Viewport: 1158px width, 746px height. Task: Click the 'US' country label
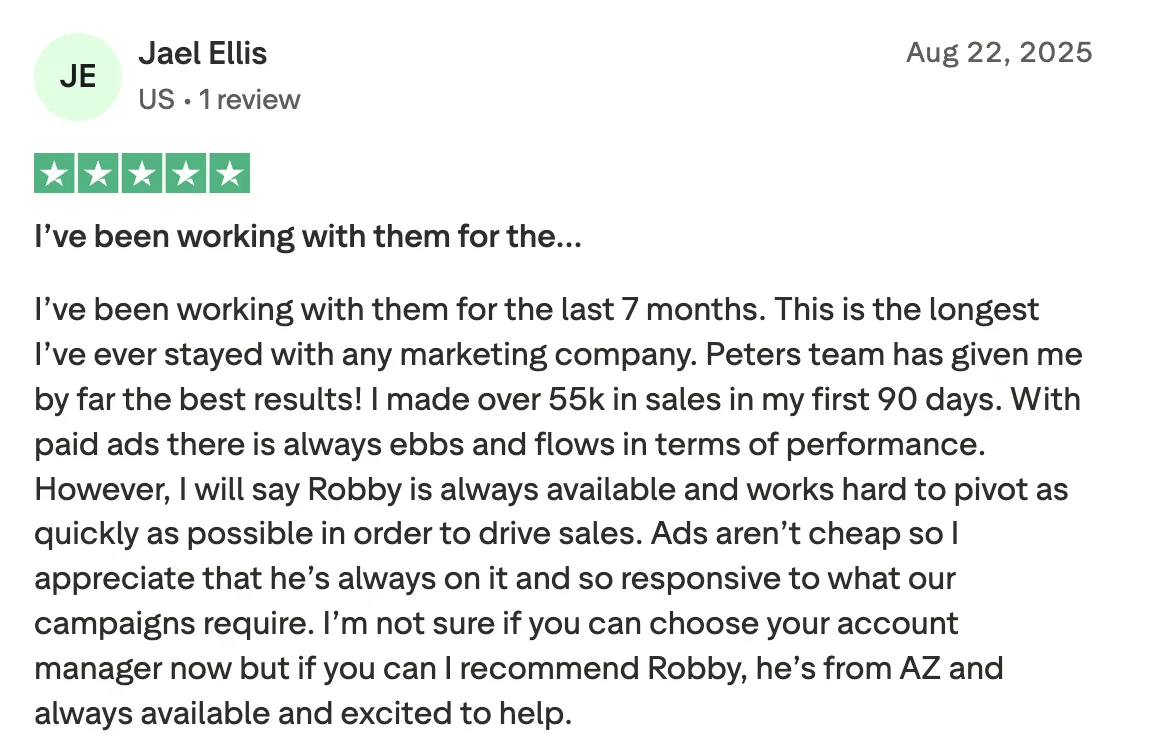[x=156, y=100]
